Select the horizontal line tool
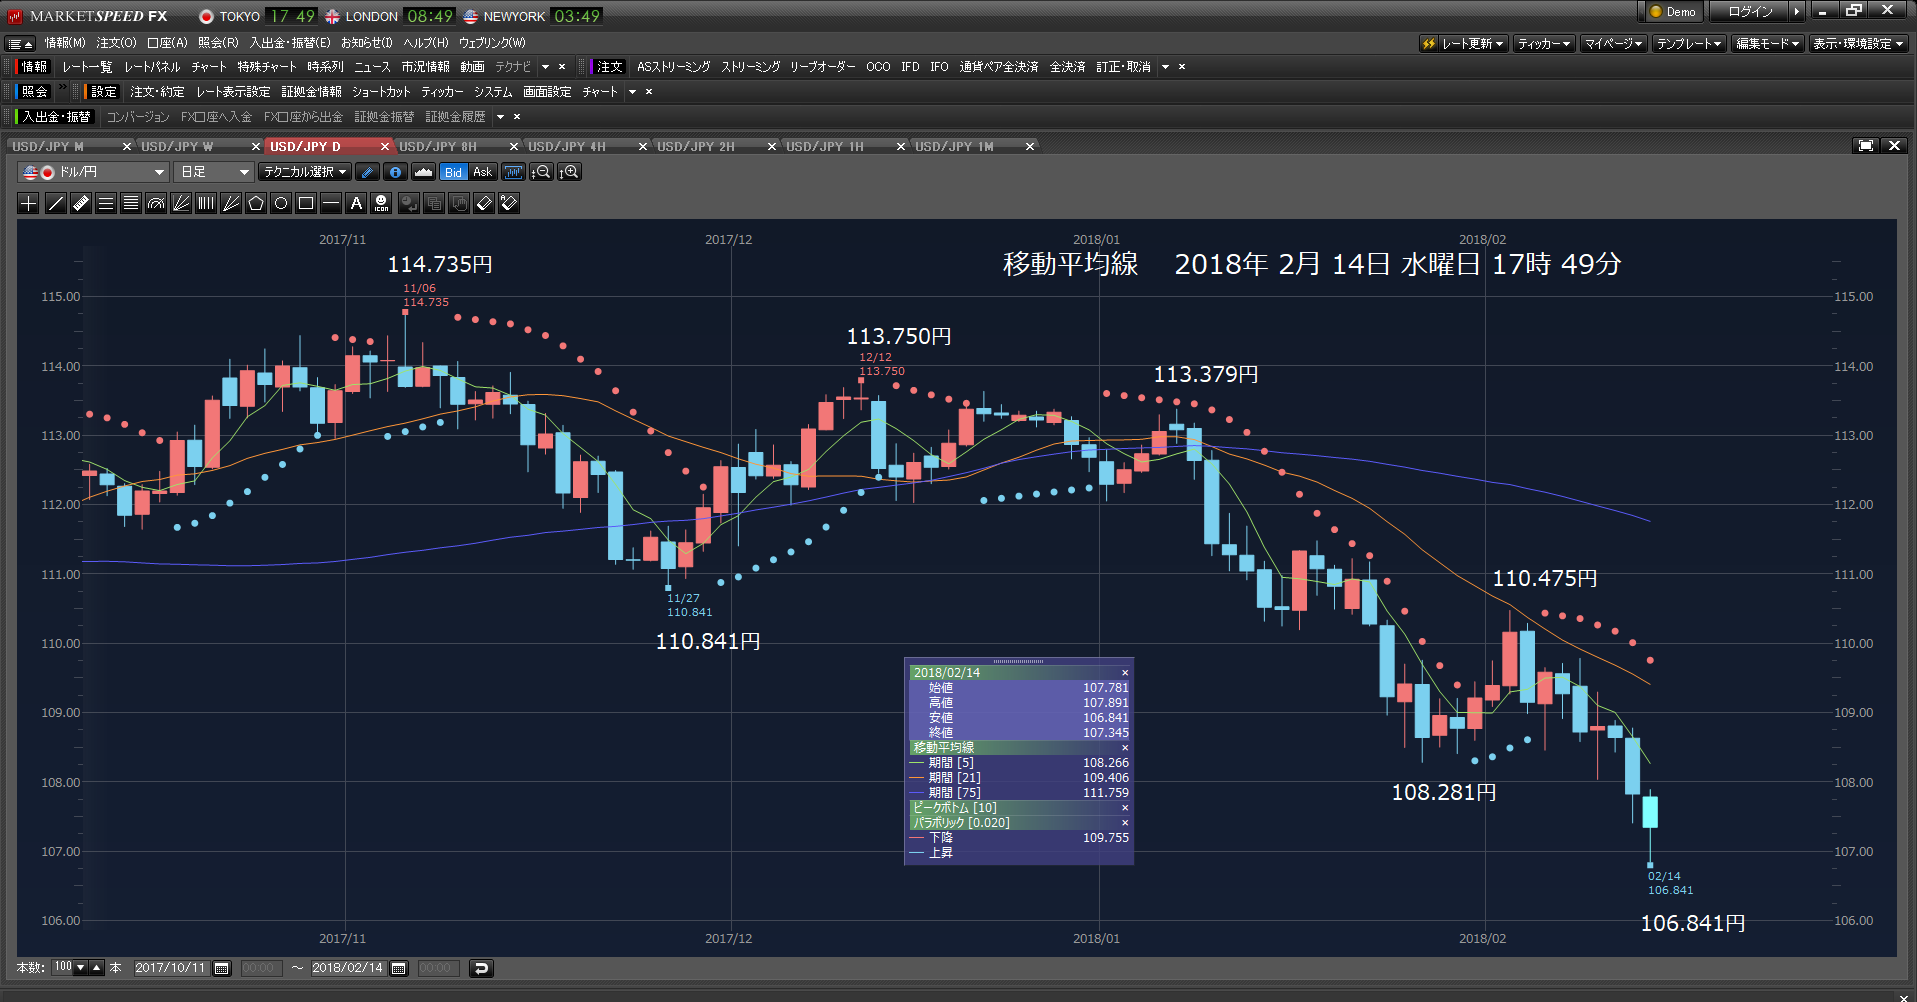Screen dimensions: 1917x1002 point(331,203)
